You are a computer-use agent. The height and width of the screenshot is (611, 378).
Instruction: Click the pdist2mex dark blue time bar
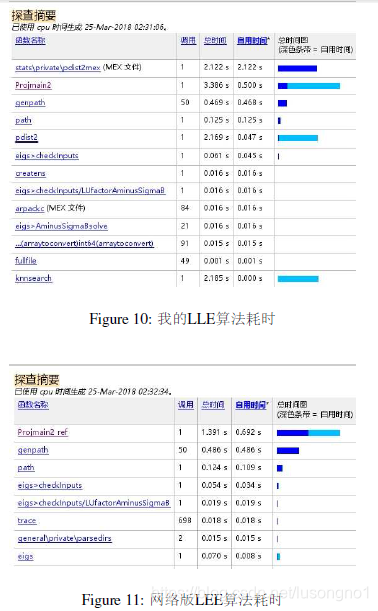[x=297, y=68]
